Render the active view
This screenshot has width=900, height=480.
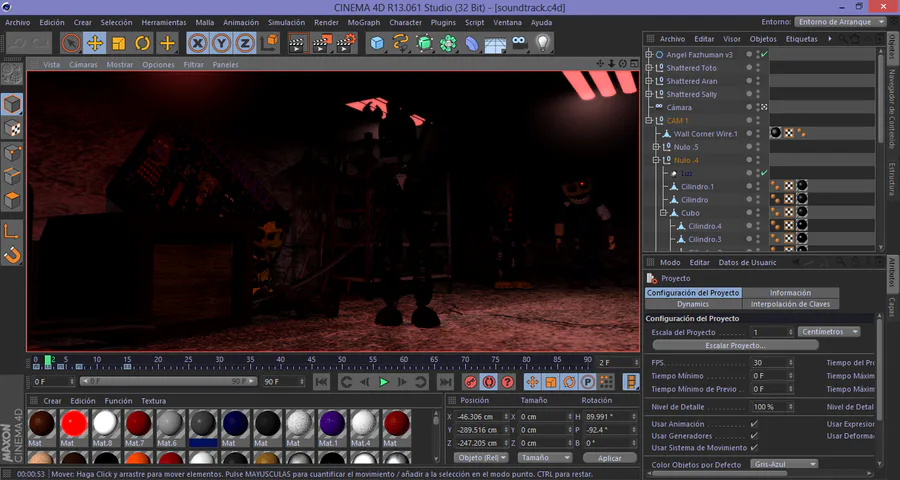pyautogui.click(x=297, y=43)
